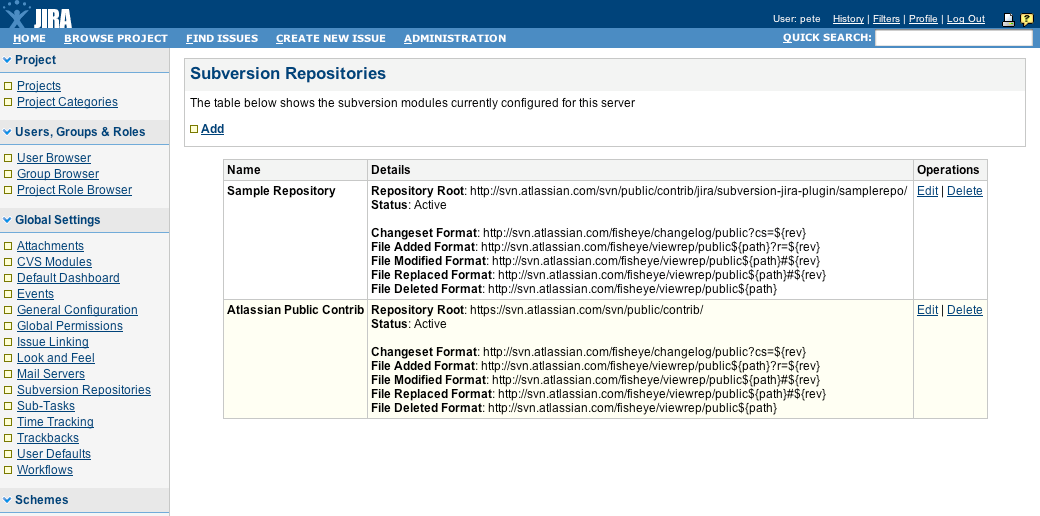Screen dimensions: 1040x516
Task: Open the help icon in header
Action: pos(1027,19)
